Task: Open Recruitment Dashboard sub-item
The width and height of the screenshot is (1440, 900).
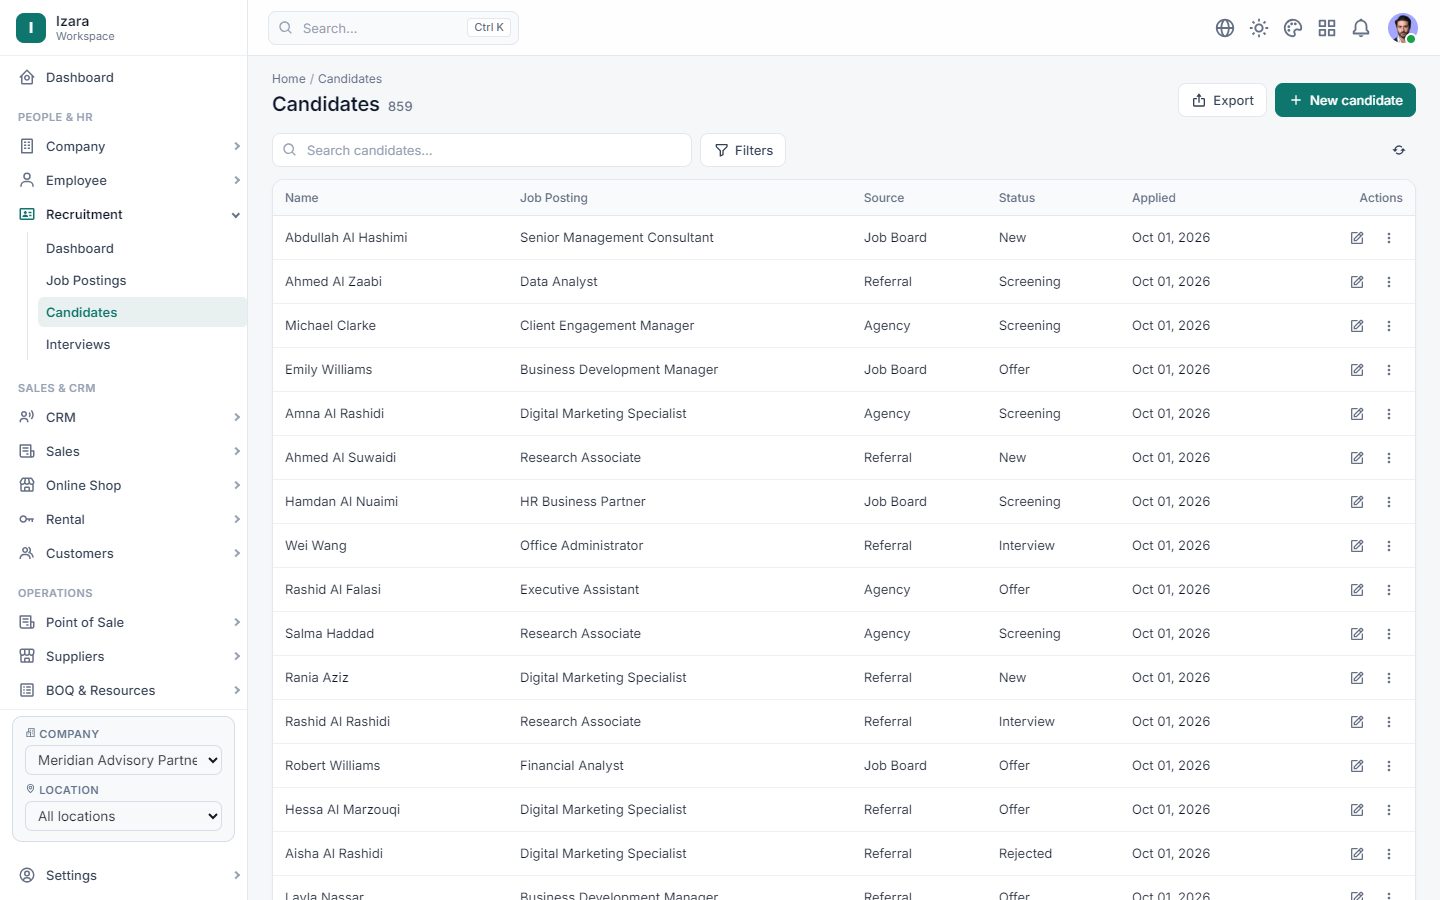Action: click(x=142, y=248)
